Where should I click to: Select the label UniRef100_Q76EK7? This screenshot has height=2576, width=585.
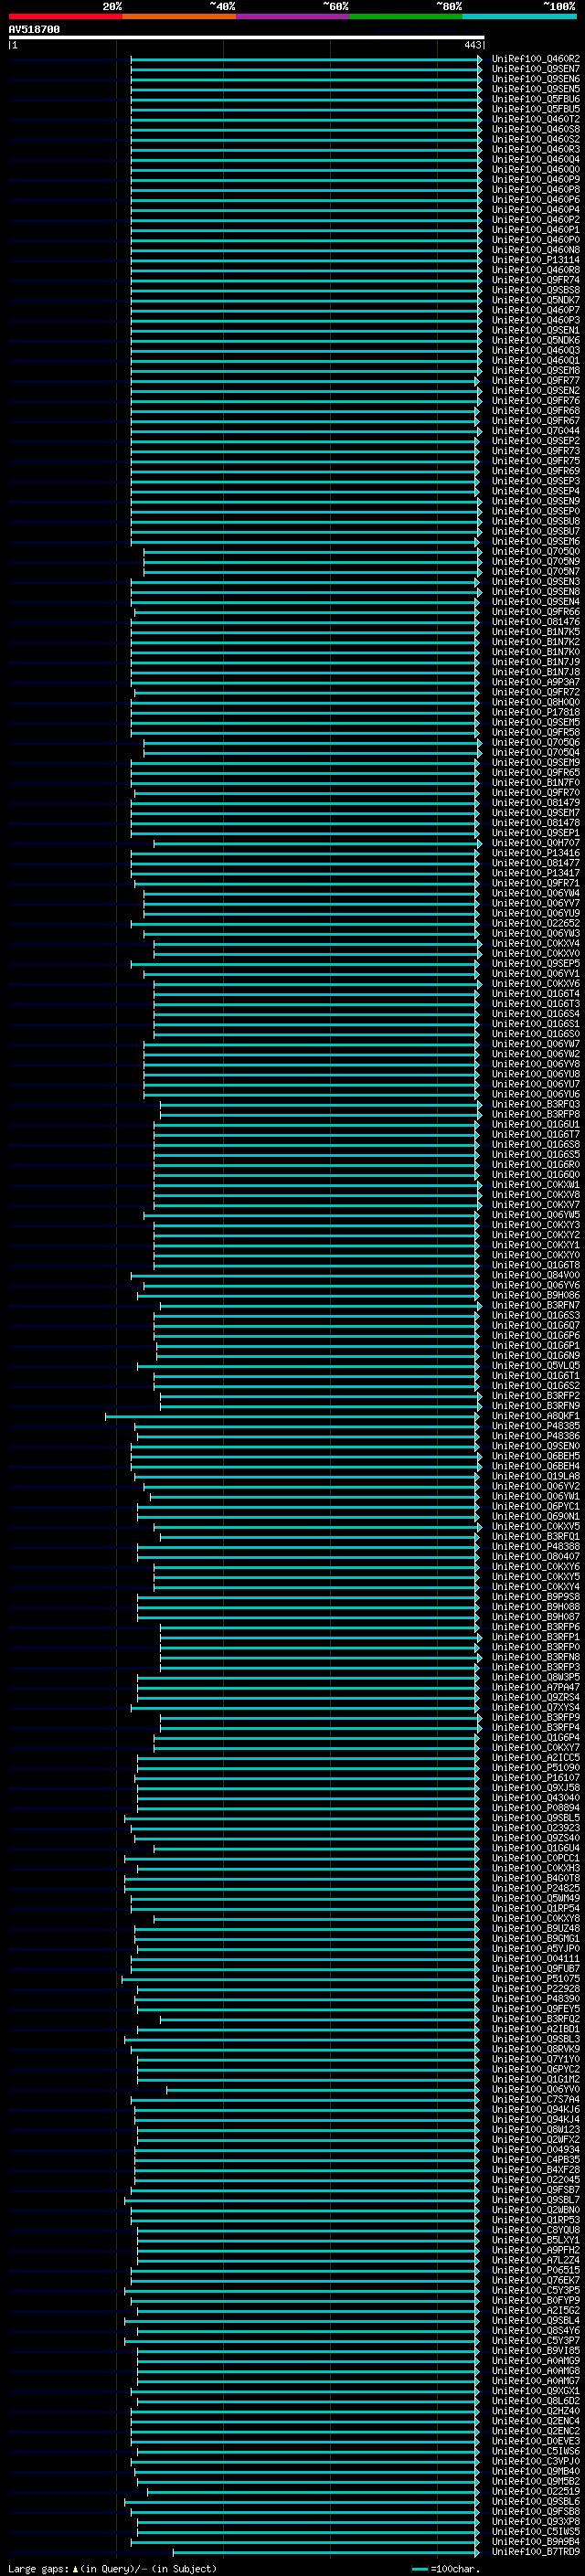[x=535, y=2280]
